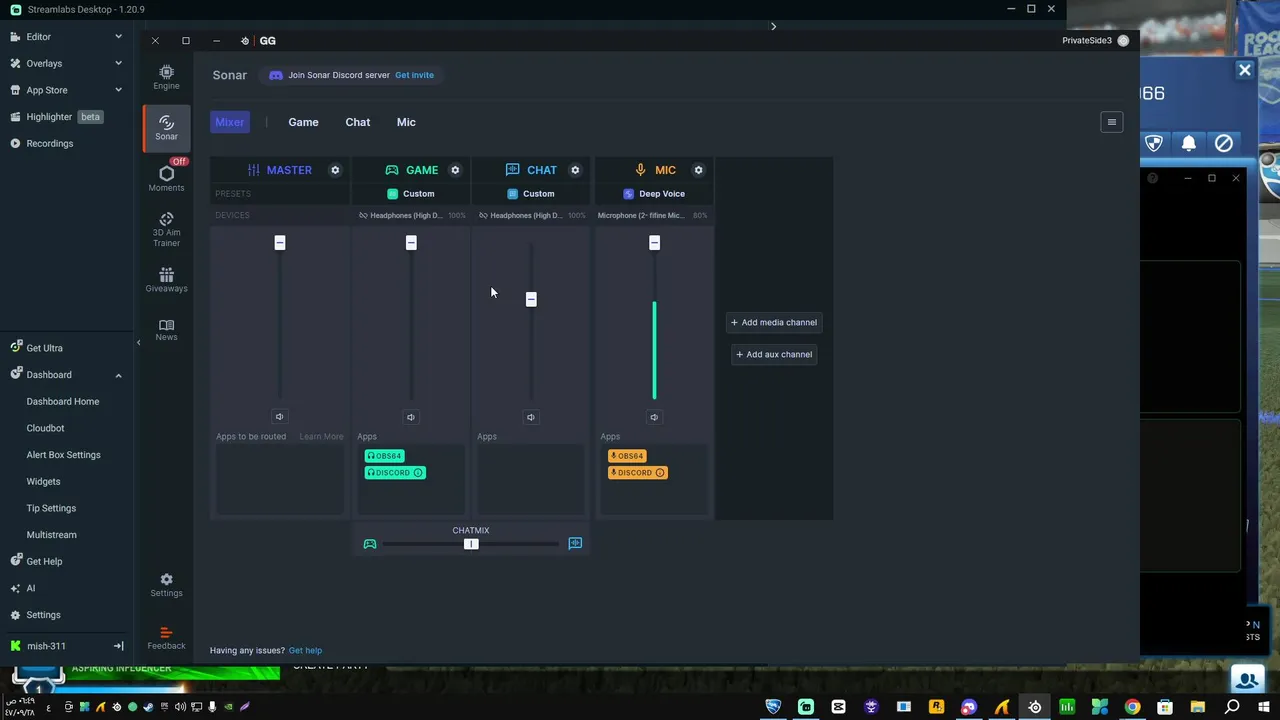Click the info icon on GAME Discord tag

tap(418, 473)
